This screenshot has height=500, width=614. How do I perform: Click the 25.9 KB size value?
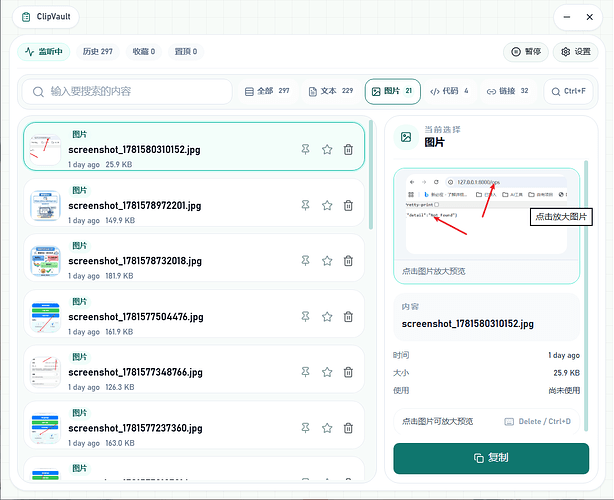pos(566,373)
